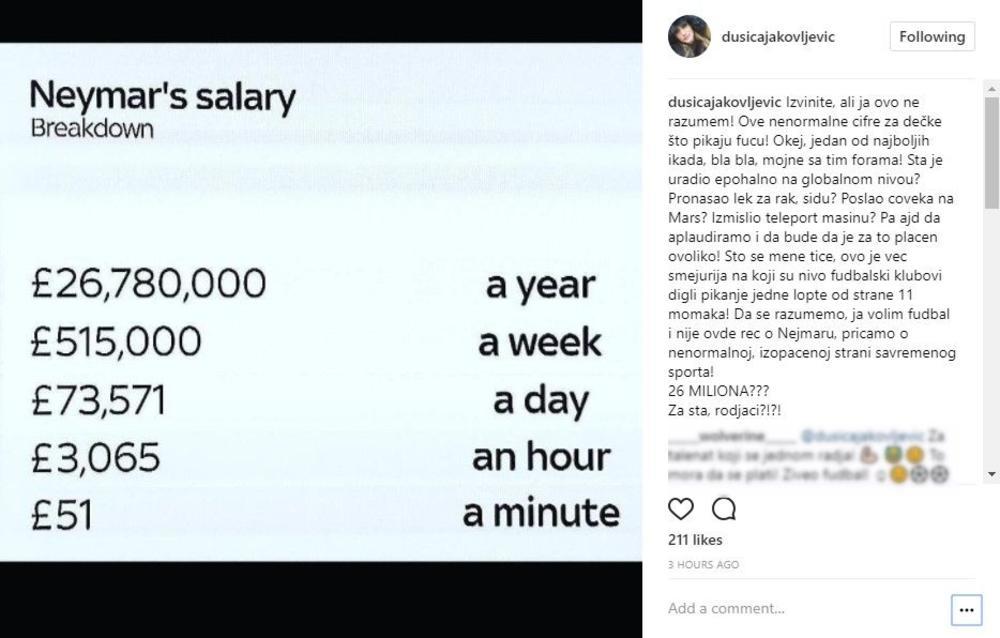
Task: Click the £51 a minute row in the photo
Action: [x=315, y=515]
